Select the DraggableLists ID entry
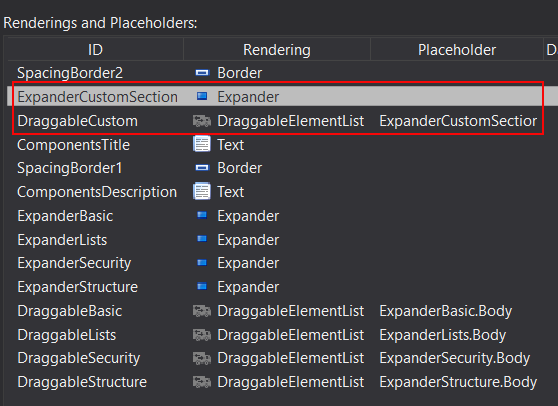 point(67,335)
